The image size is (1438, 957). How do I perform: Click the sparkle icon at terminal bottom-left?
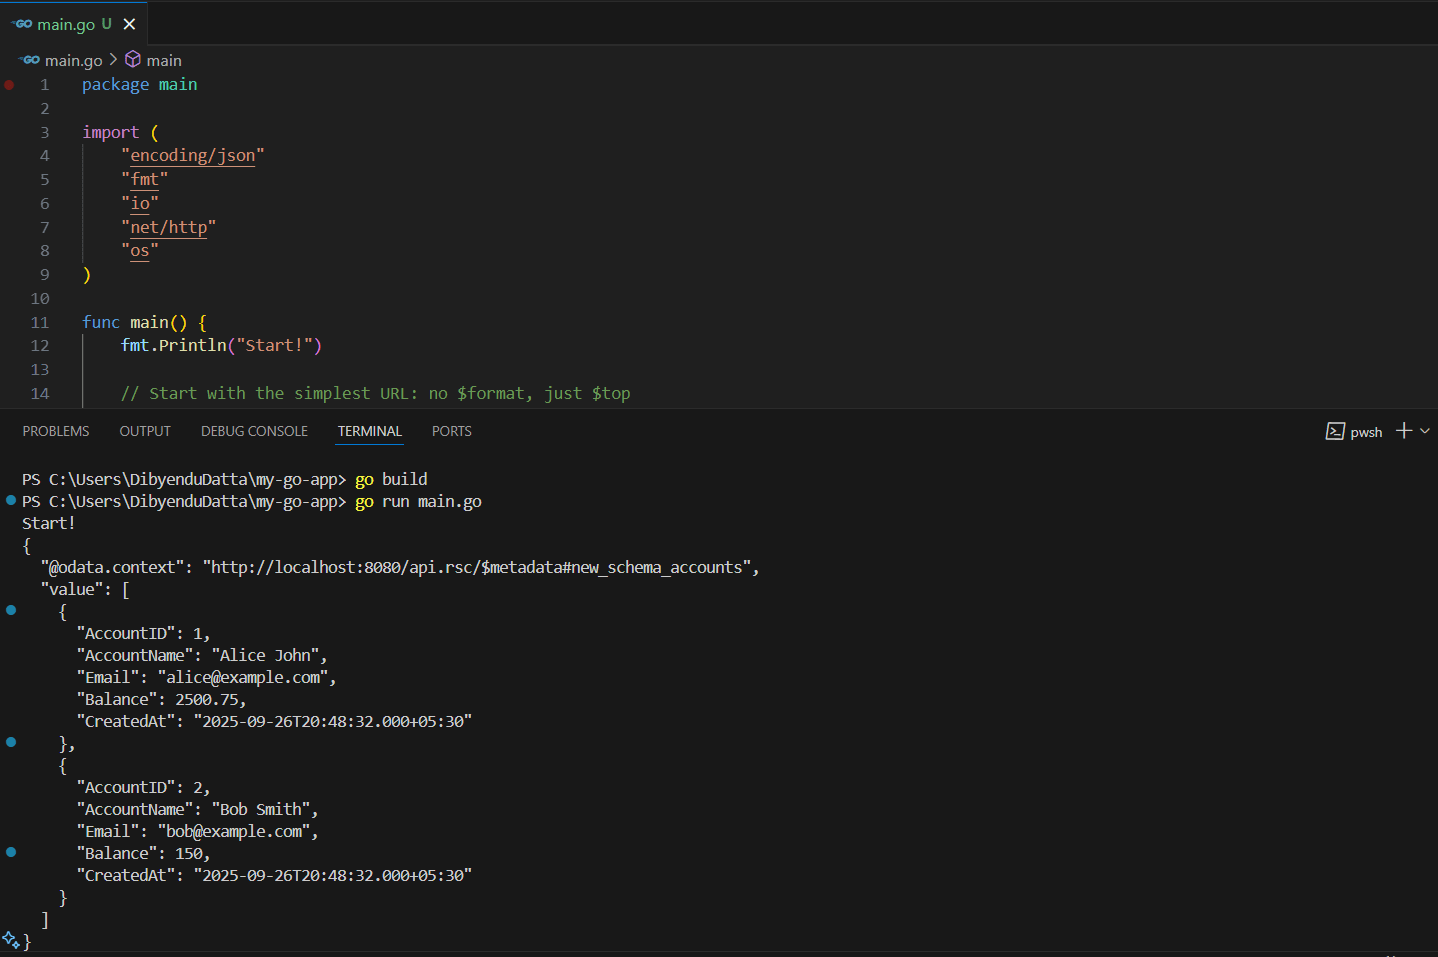11,940
